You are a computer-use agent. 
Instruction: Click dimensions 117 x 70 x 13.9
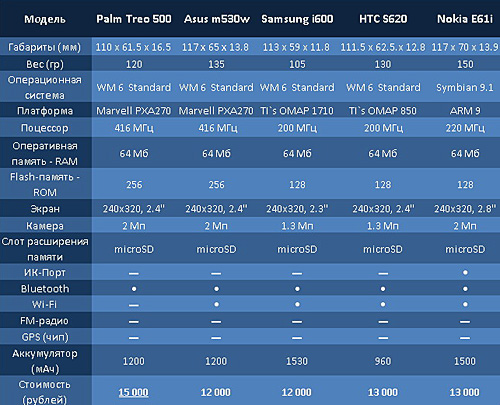point(465,47)
